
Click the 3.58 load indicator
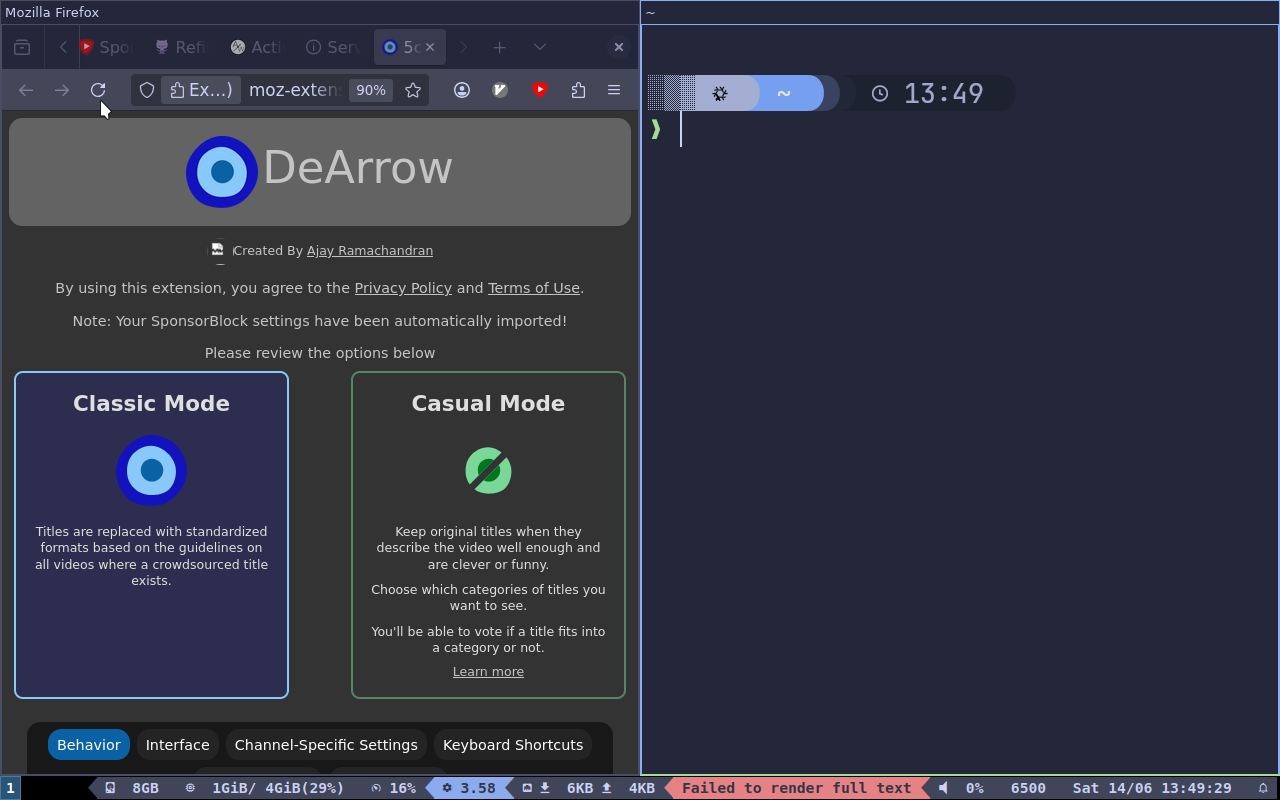tap(469, 788)
